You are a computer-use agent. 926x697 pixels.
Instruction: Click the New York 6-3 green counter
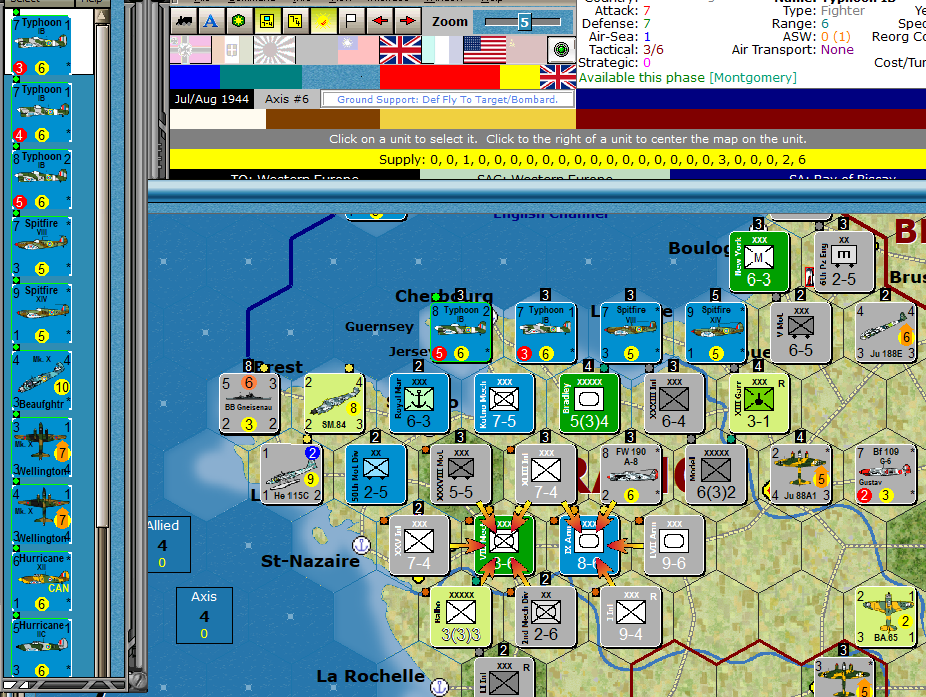point(759,262)
